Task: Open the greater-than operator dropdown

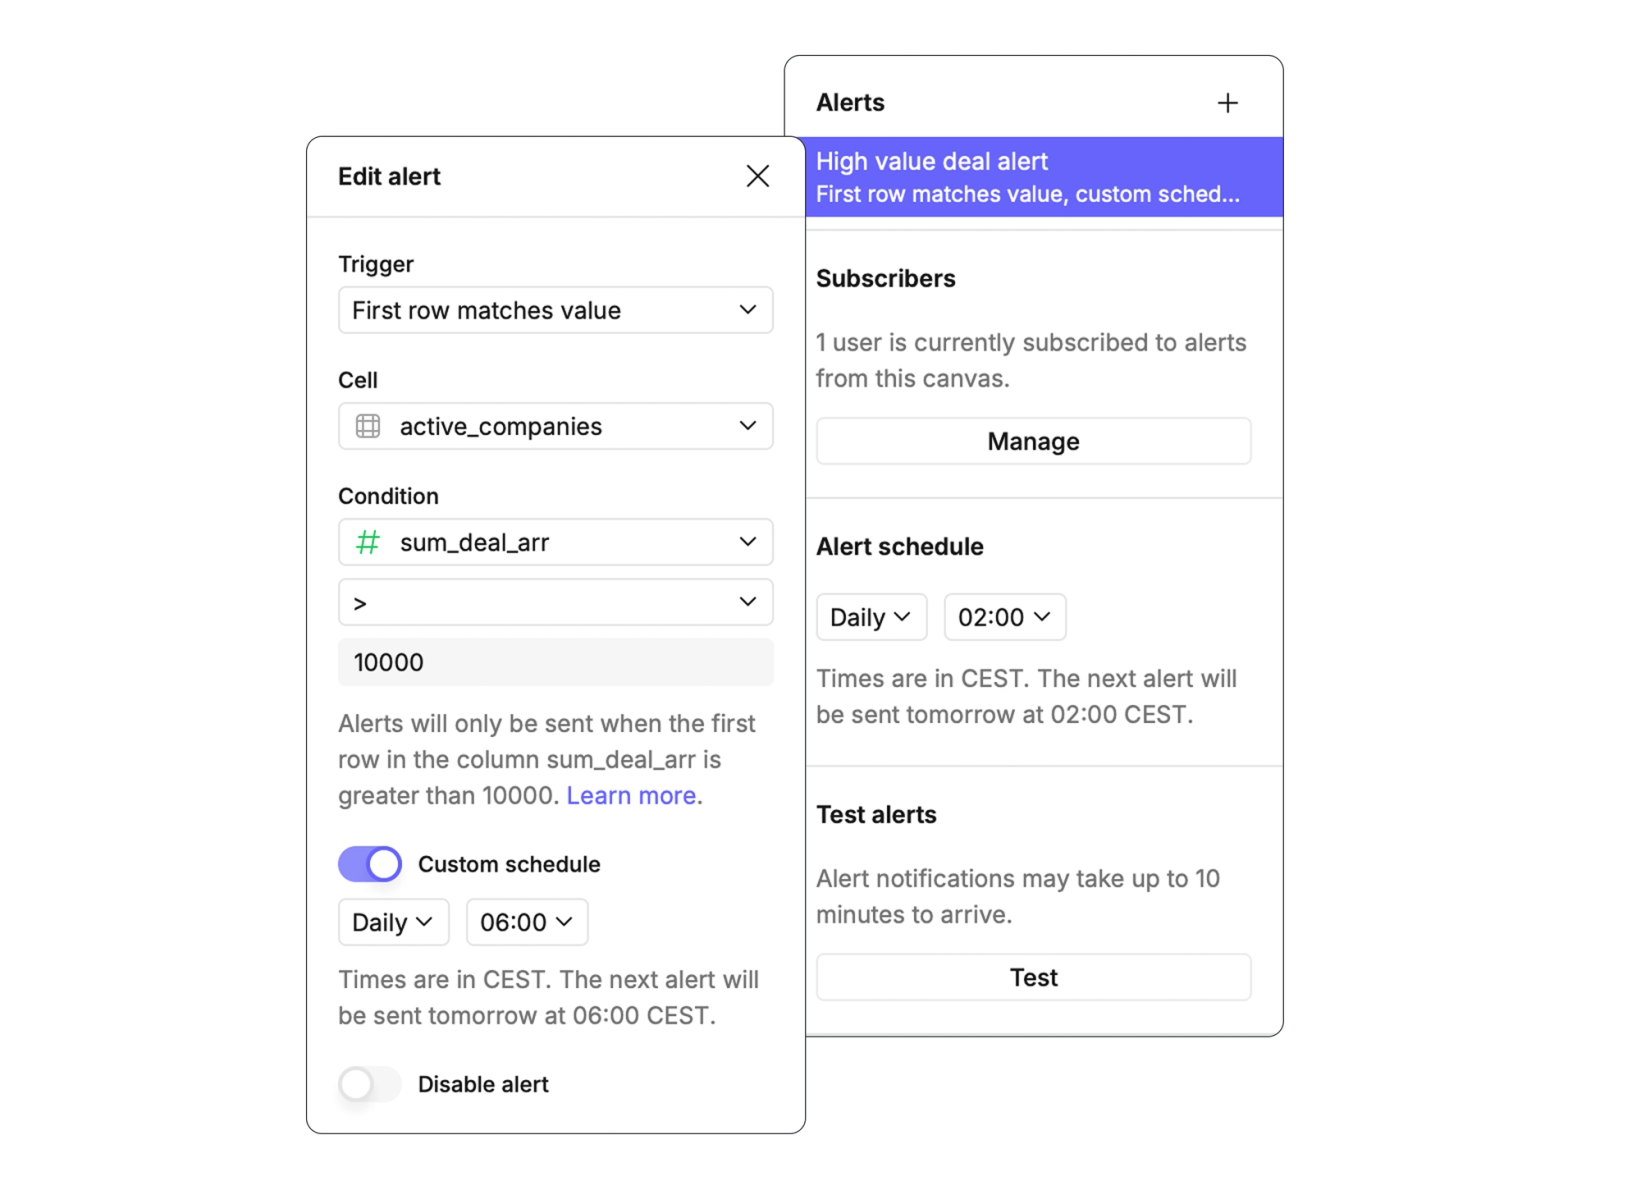Action: 555,602
